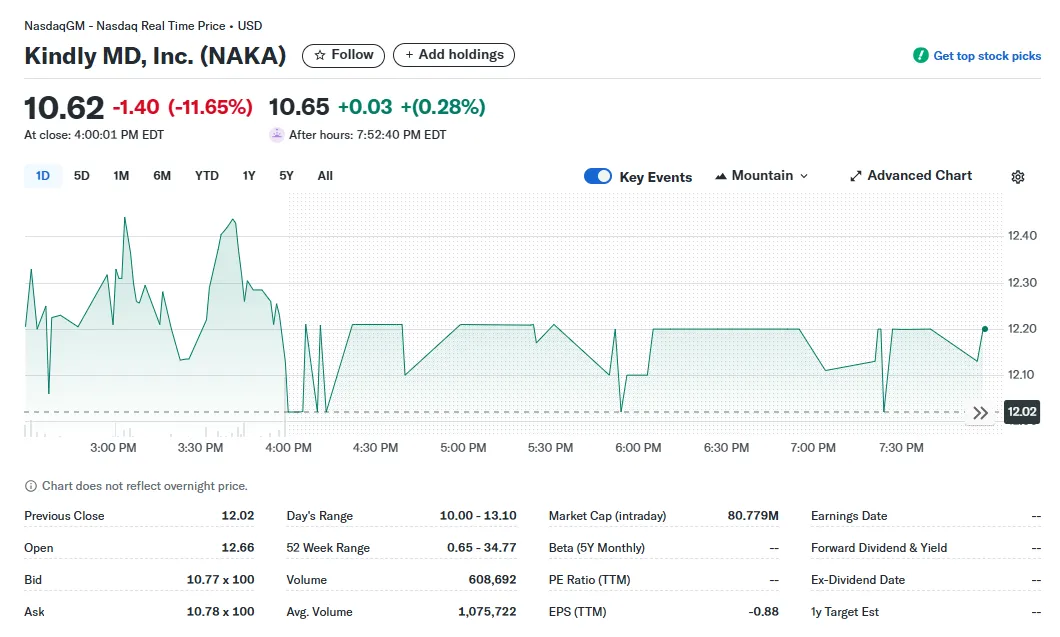The image size is (1060, 637).
Task: Click the double-chevron icon beside 12.02 price
Action: click(x=980, y=413)
